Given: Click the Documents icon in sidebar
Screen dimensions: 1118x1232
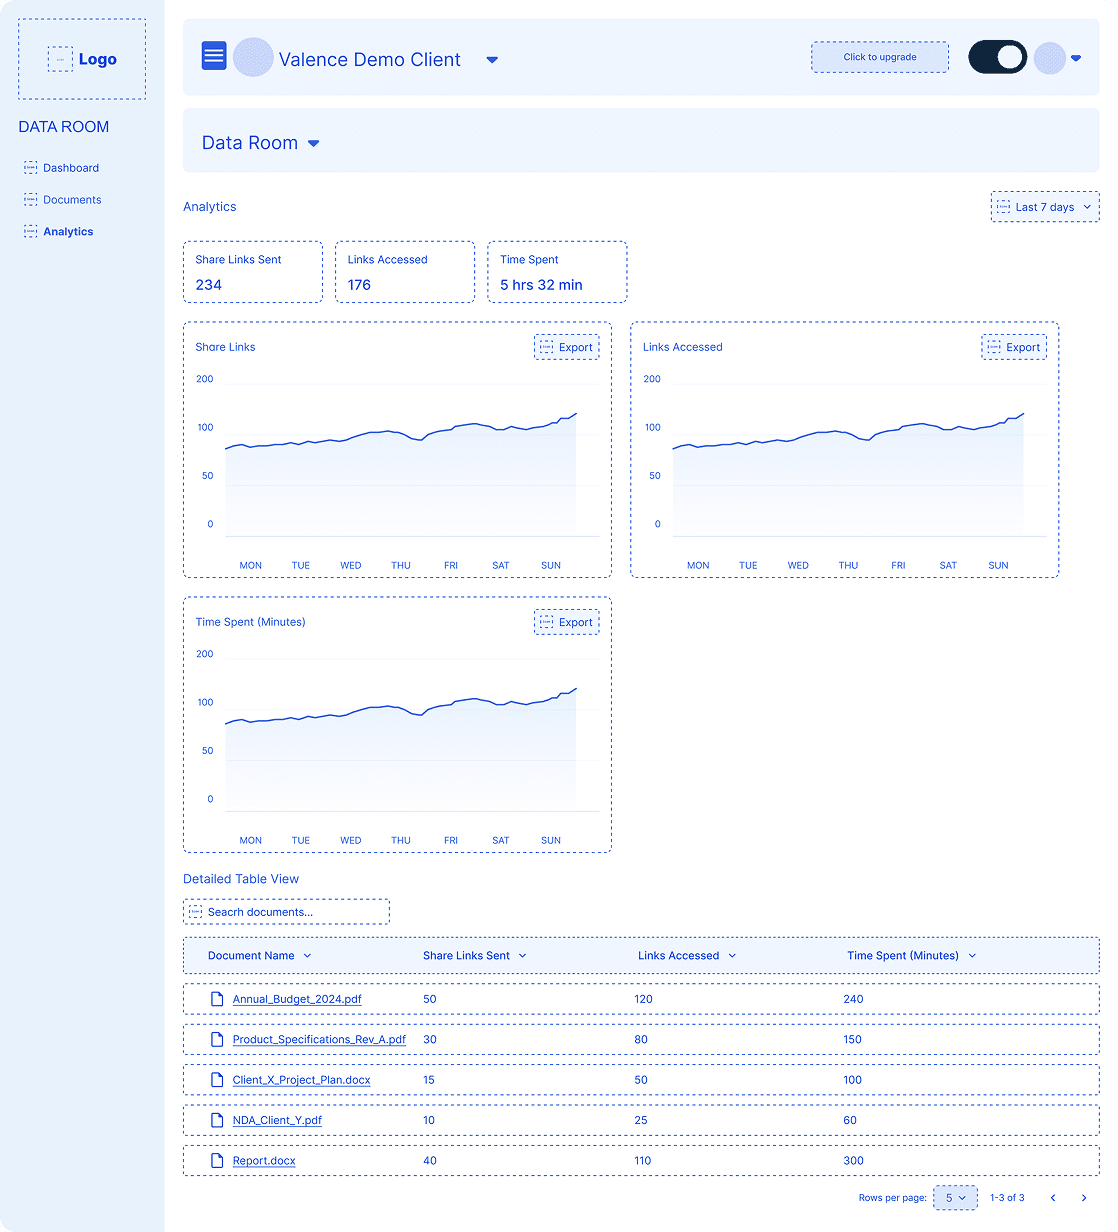Looking at the screenshot, I should pos(29,199).
